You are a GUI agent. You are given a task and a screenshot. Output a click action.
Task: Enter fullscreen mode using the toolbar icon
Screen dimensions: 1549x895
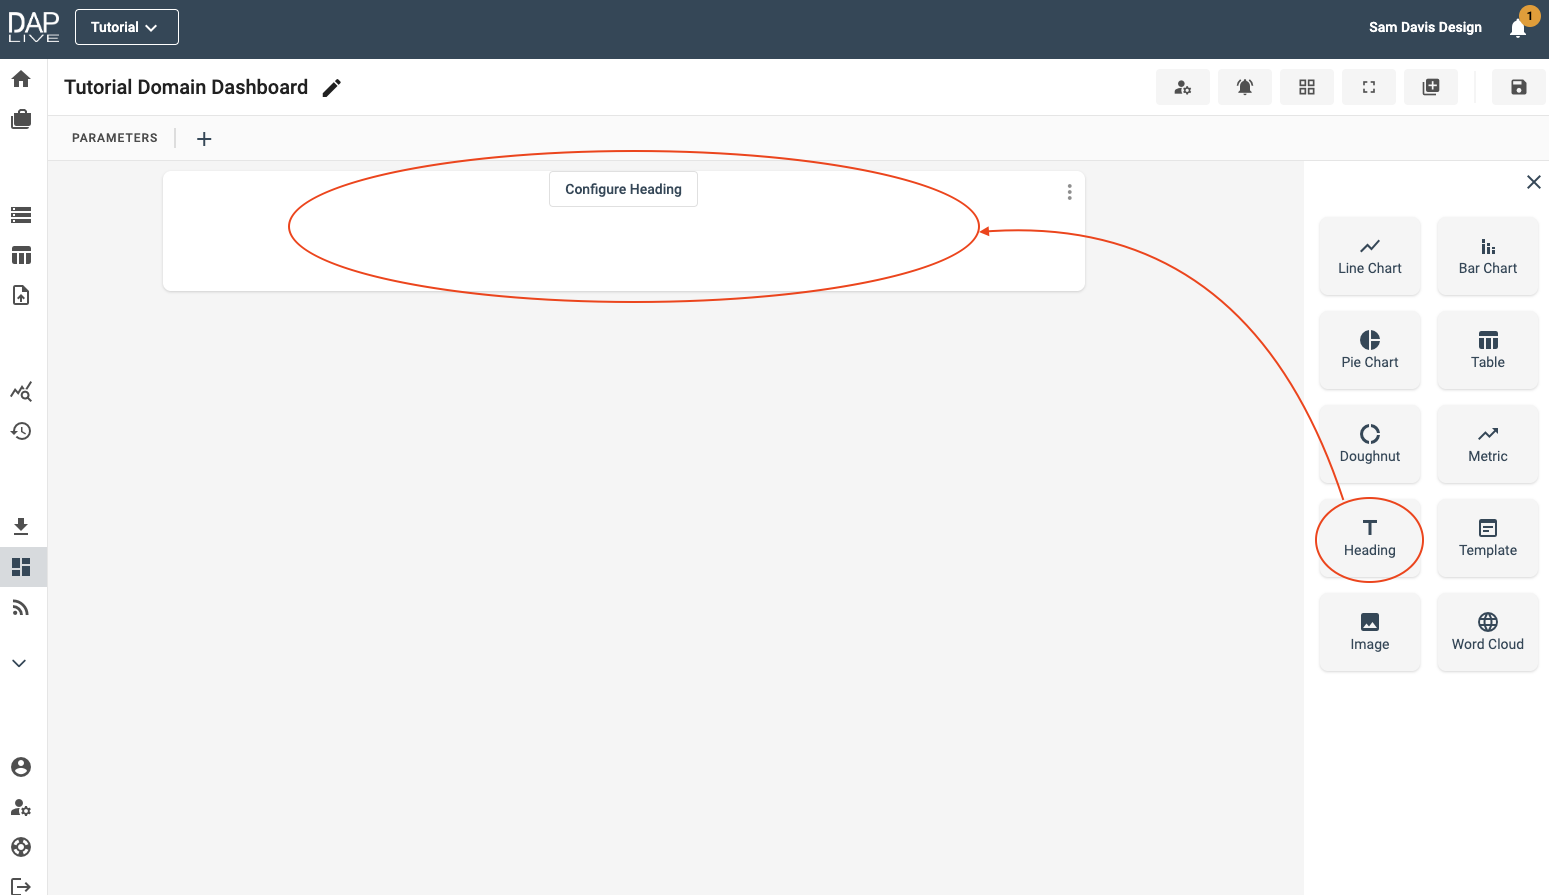pyautogui.click(x=1368, y=87)
